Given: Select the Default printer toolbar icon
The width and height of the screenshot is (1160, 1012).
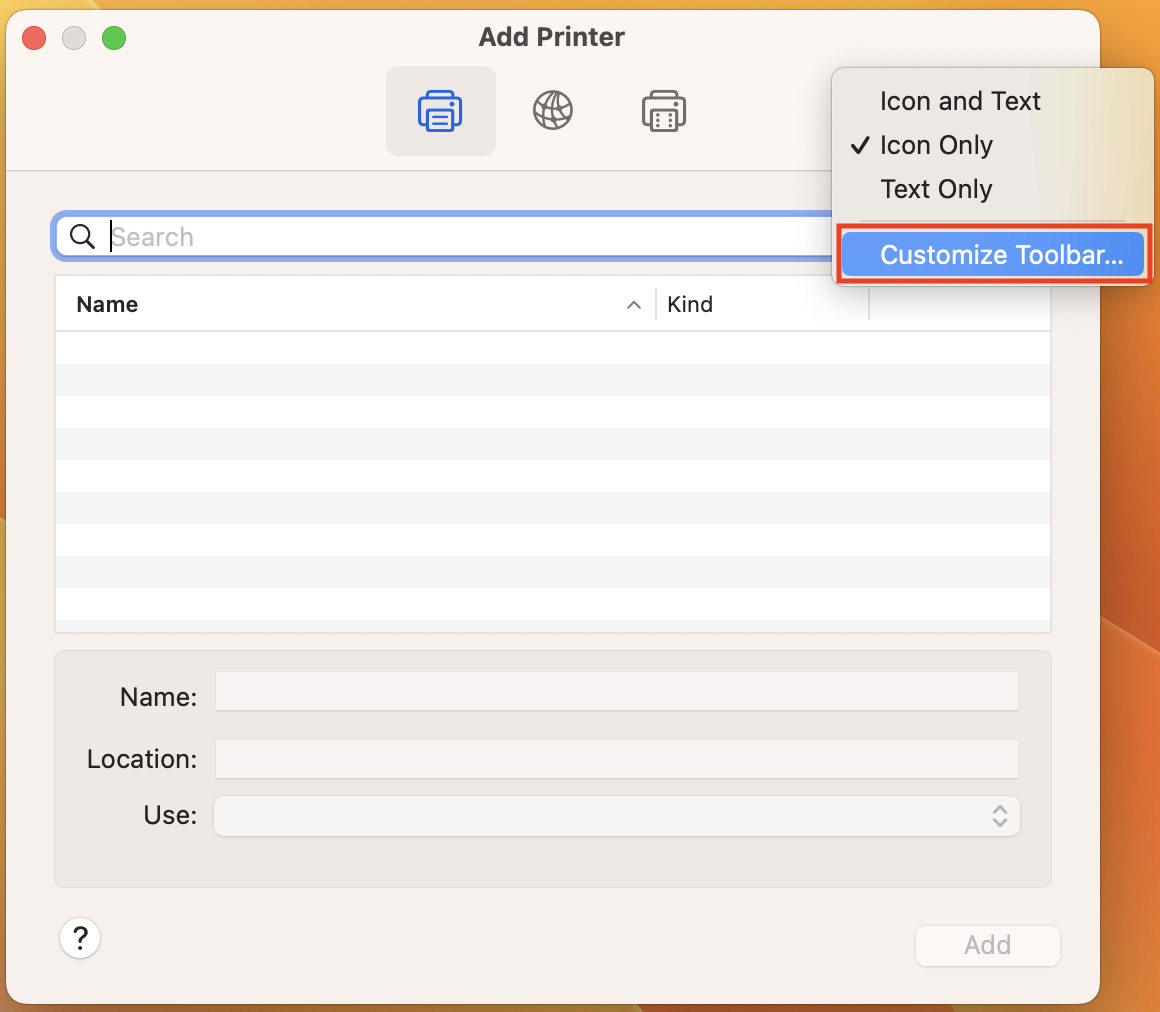Looking at the screenshot, I should click(440, 111).
